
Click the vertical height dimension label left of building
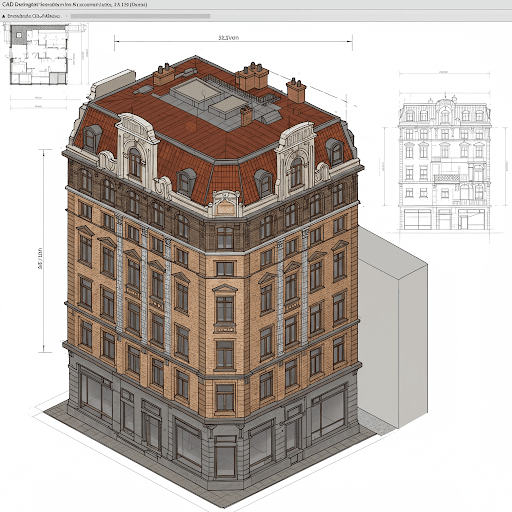point(40,258)
